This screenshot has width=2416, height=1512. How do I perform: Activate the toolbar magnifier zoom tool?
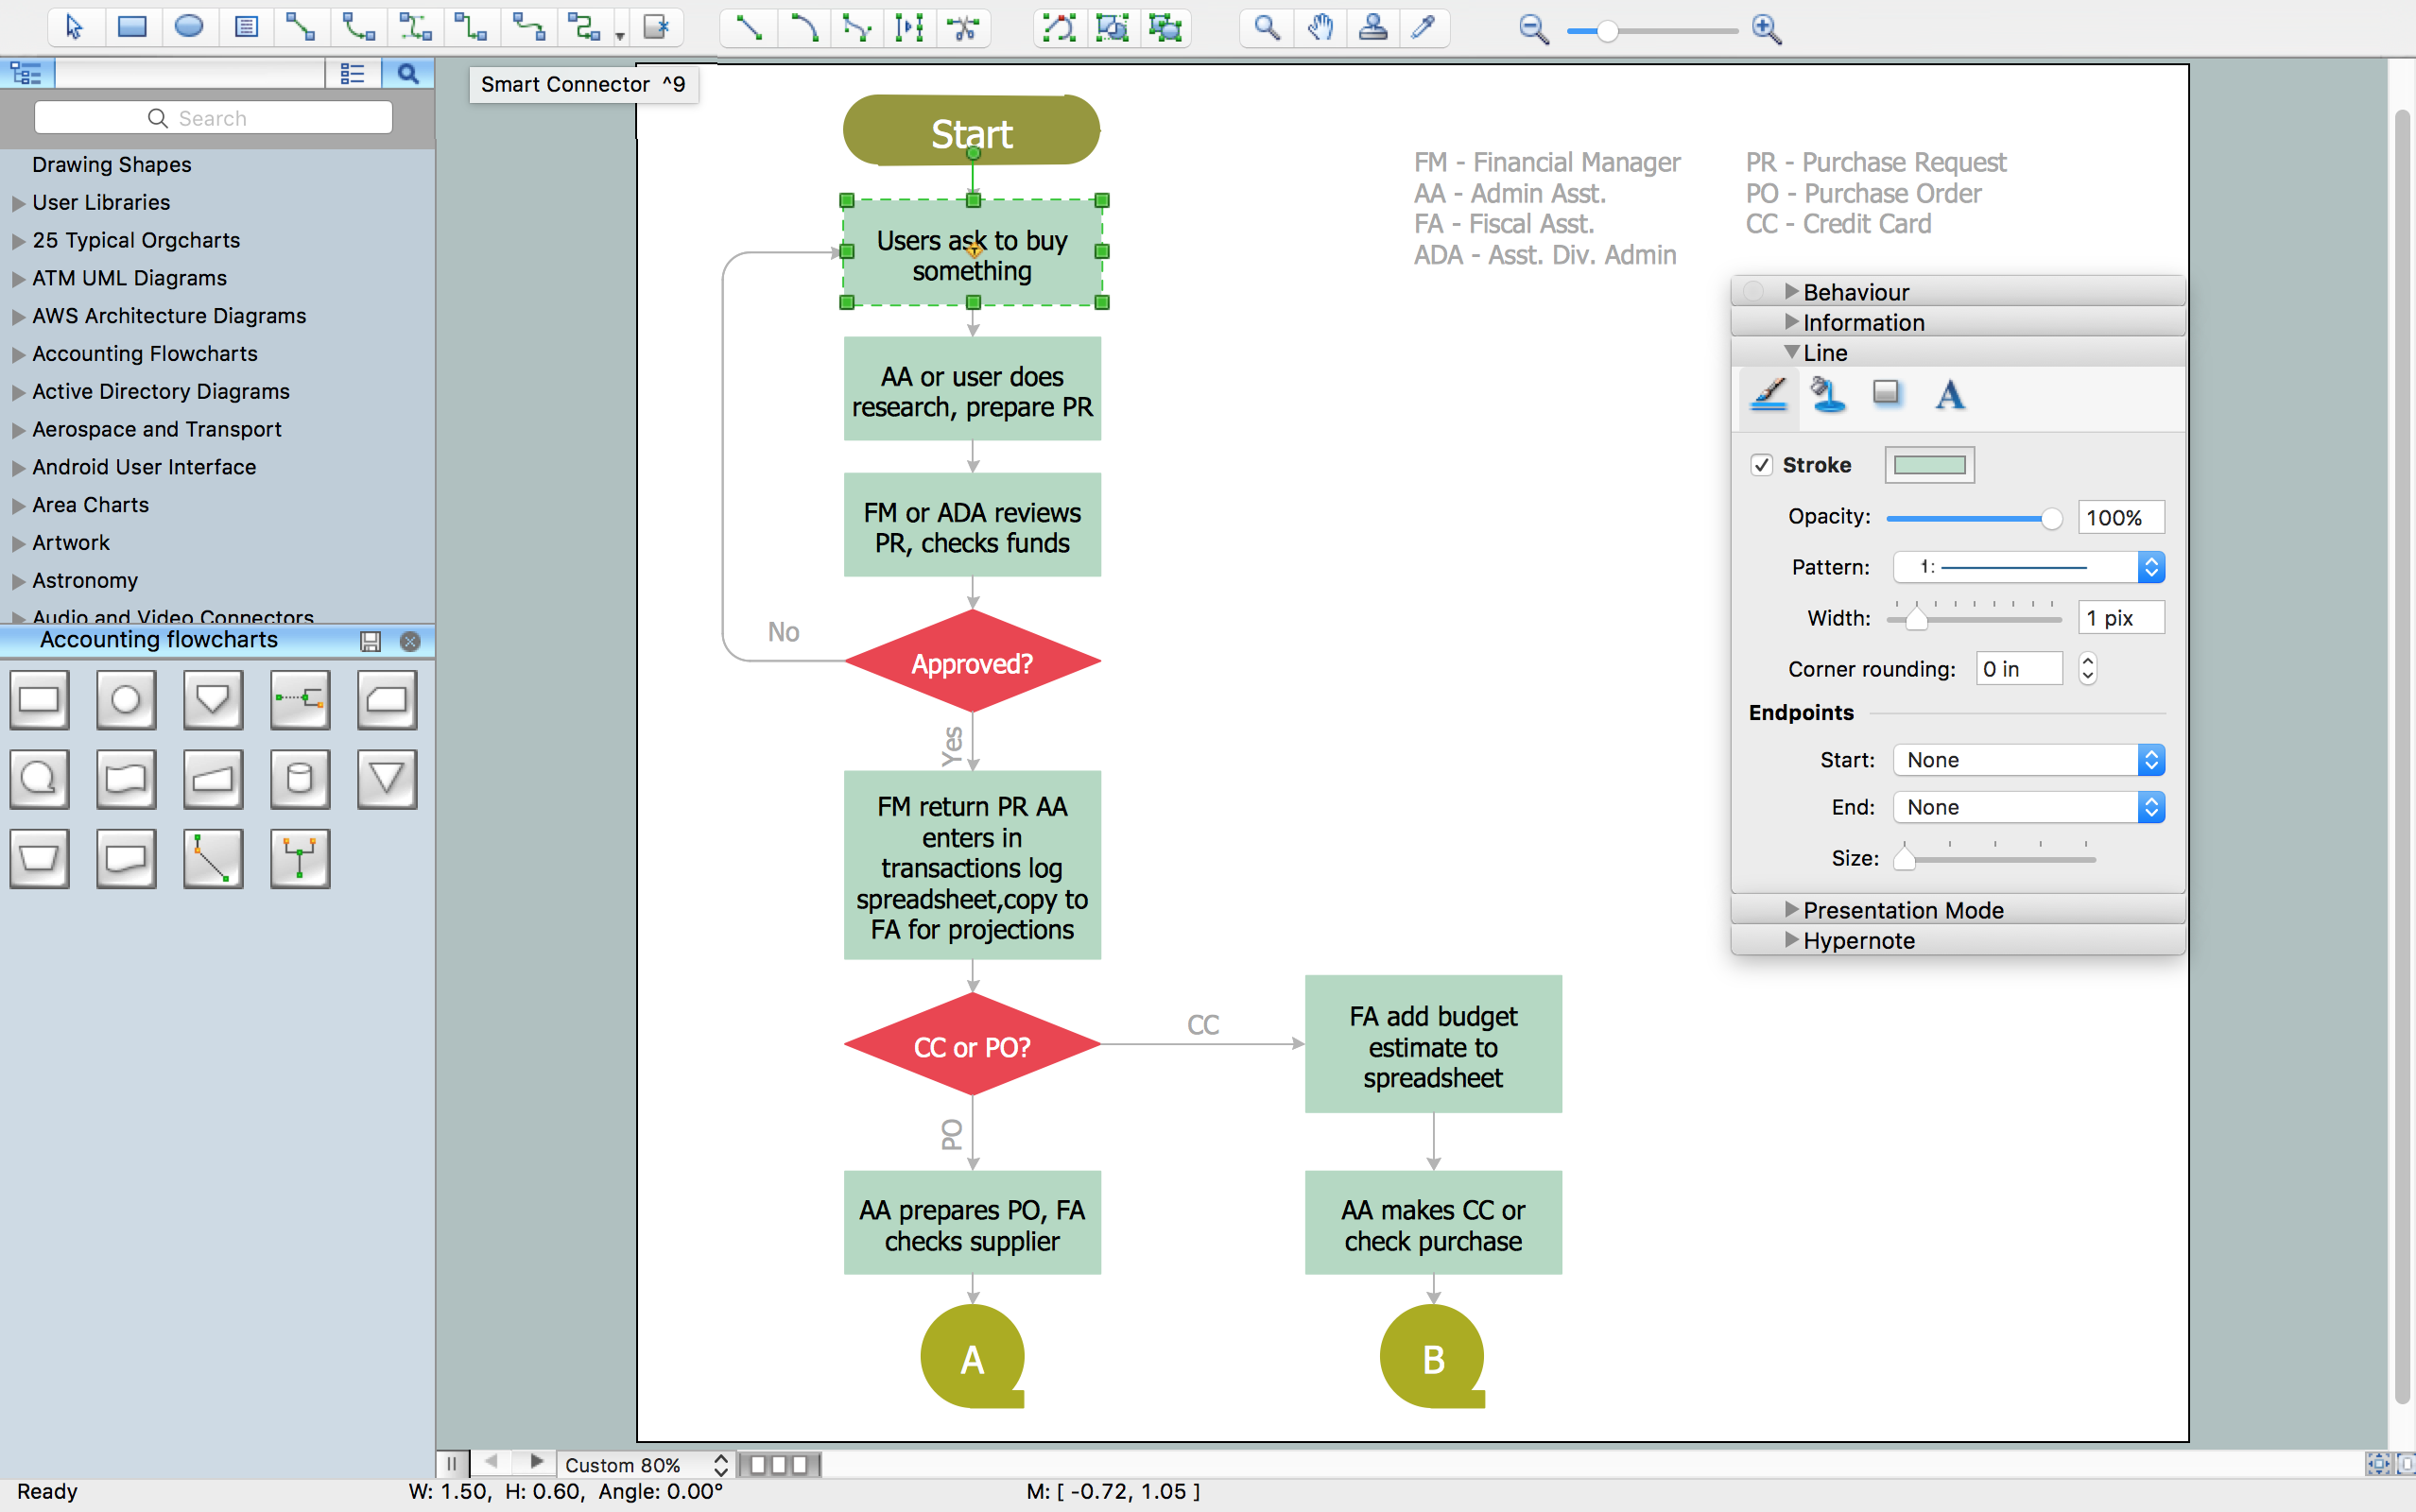(1267, 27)
